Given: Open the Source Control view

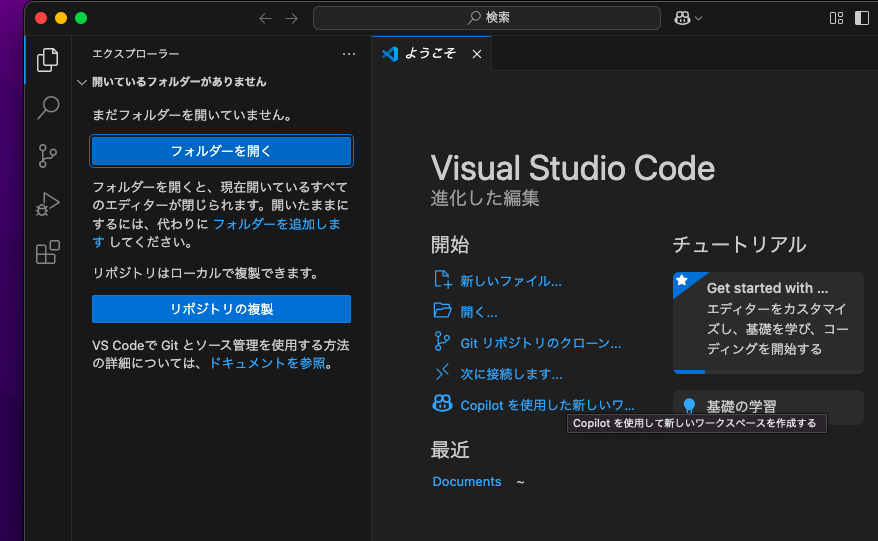Looking at the screenshot, I should click(48, 156).
